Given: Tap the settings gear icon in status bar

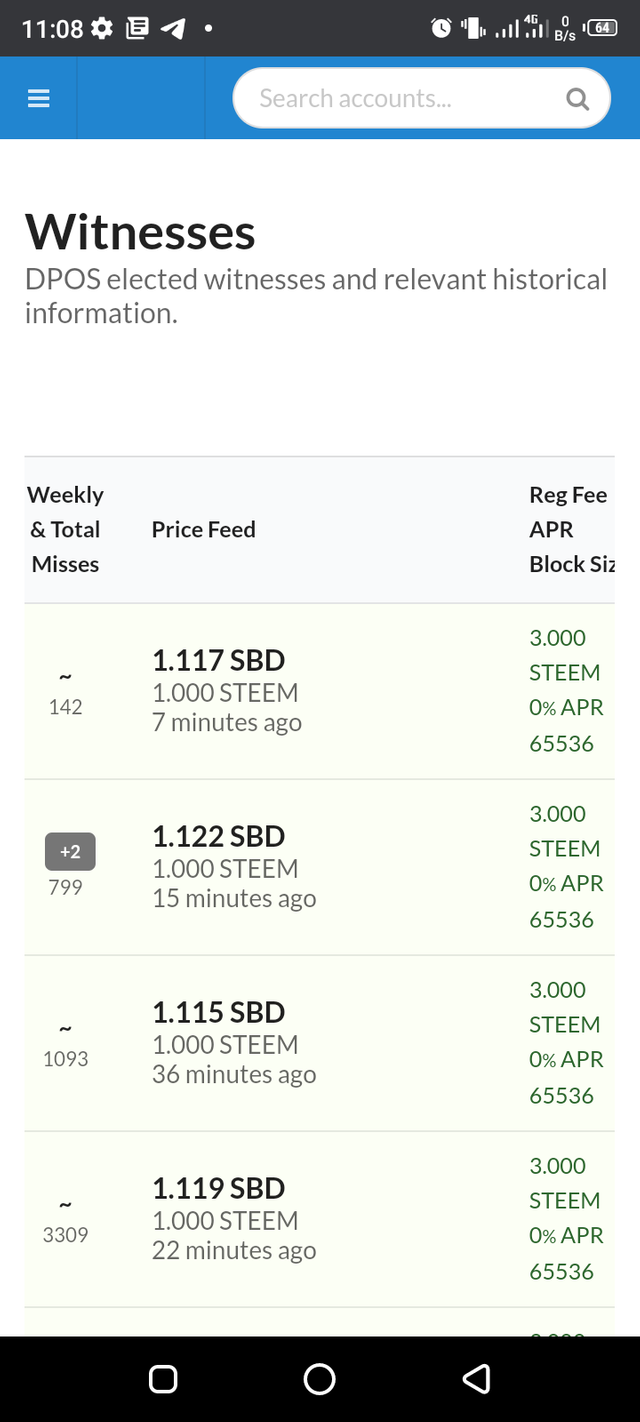Looking at the screenshot, I should point(102,28).
